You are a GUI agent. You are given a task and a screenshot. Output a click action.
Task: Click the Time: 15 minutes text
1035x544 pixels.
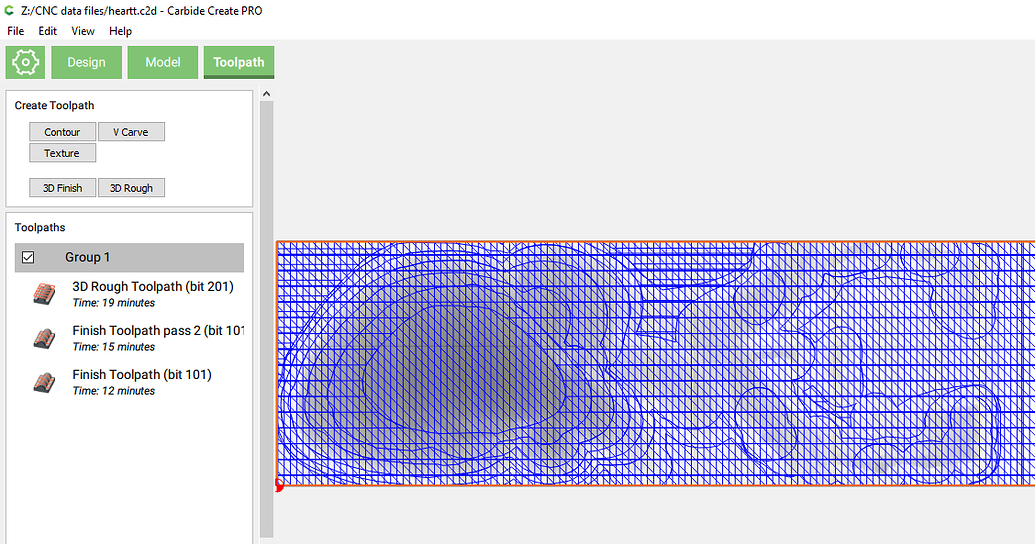(x=114, y=347)
